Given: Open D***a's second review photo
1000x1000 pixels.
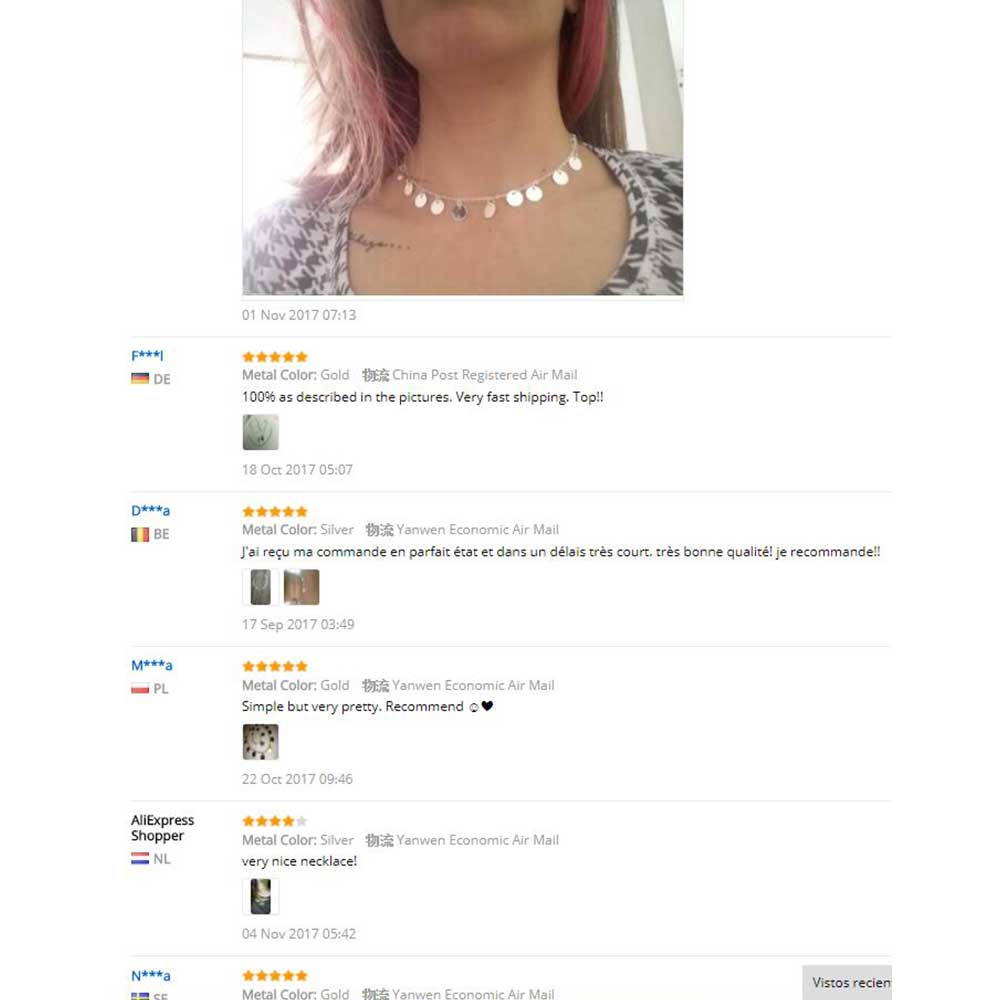Looking at the screenshot, I should coord(301,587).
